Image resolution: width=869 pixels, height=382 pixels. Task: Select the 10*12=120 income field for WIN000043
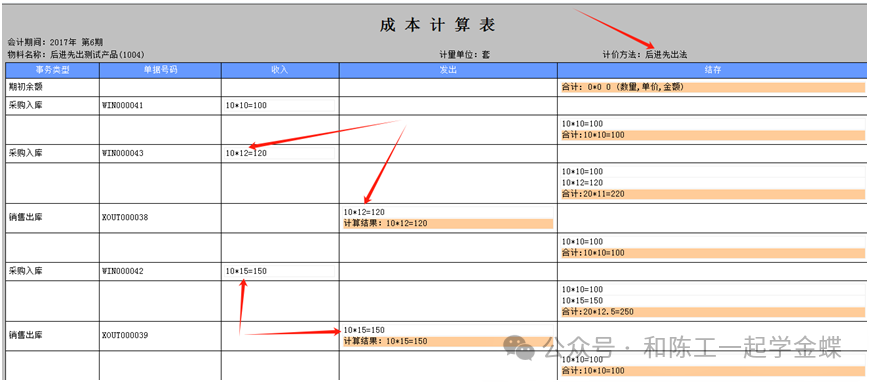pos(280,153)
